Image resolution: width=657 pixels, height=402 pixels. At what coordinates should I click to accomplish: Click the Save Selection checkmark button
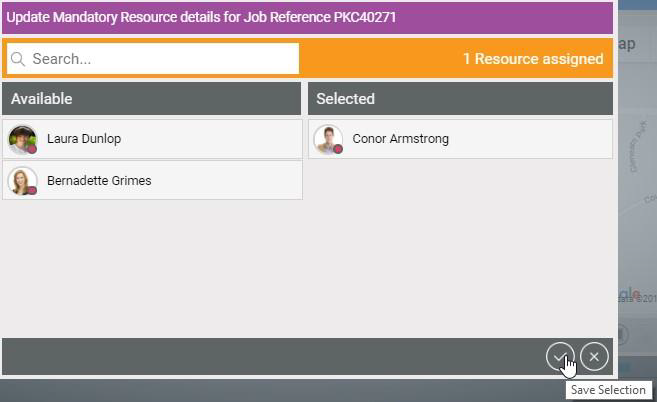[x=560, y=357]
